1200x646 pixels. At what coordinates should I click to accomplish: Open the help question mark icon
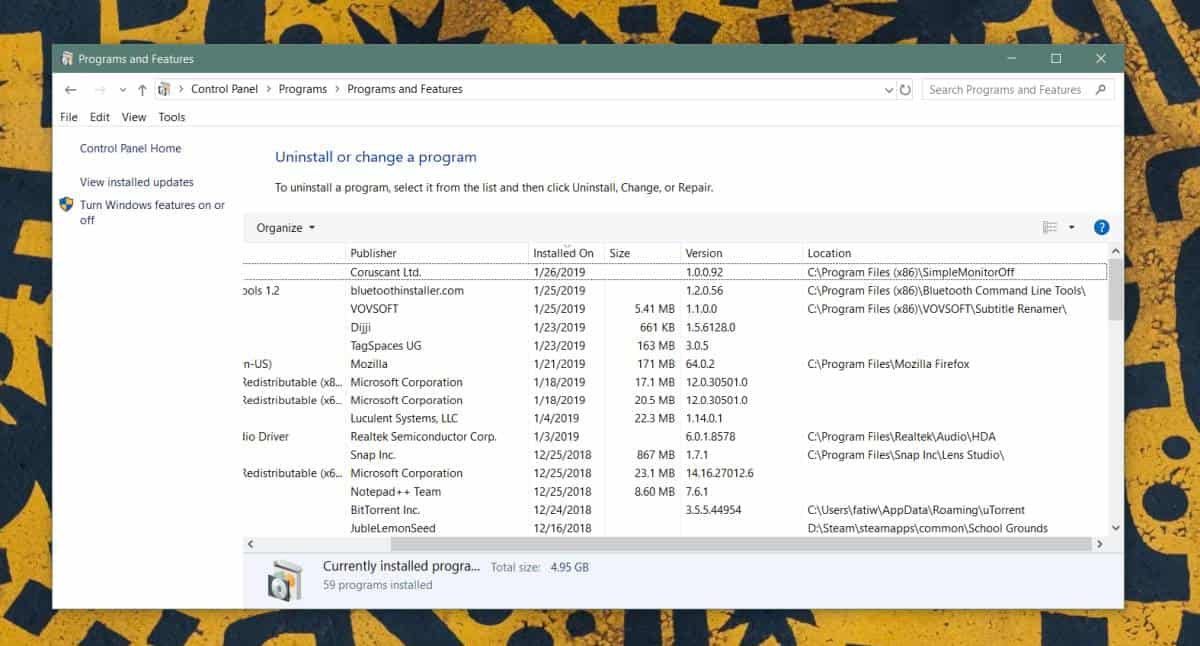(x=1102, y=228)
